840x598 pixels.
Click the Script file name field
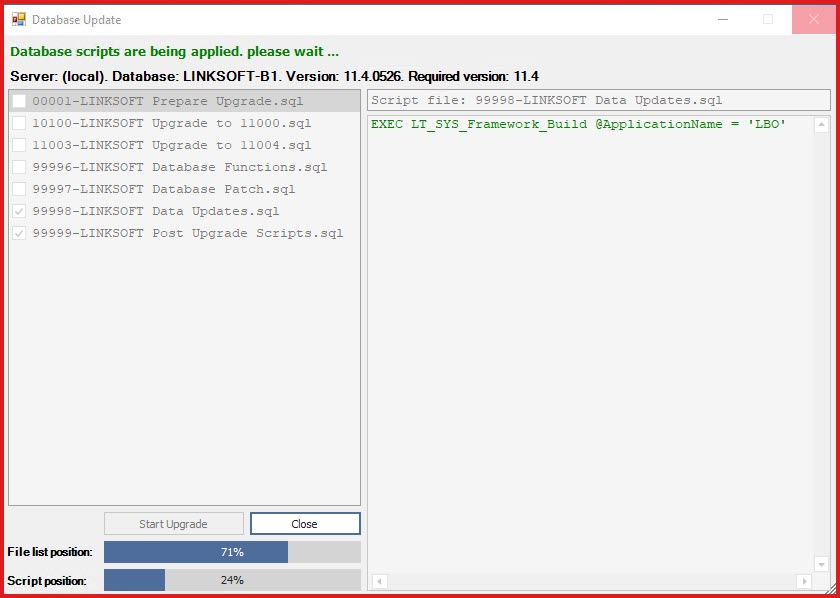tap(598, 100)
